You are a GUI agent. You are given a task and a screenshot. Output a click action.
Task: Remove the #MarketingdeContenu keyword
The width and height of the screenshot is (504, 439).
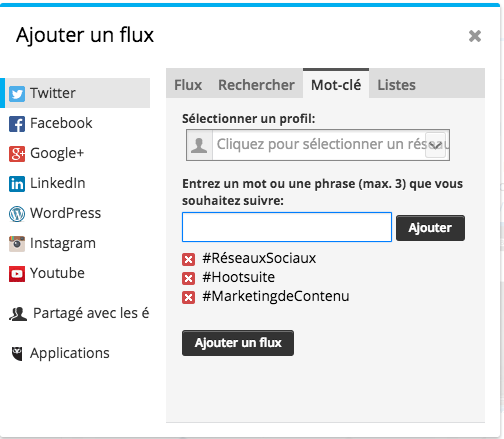pos(188,297)
